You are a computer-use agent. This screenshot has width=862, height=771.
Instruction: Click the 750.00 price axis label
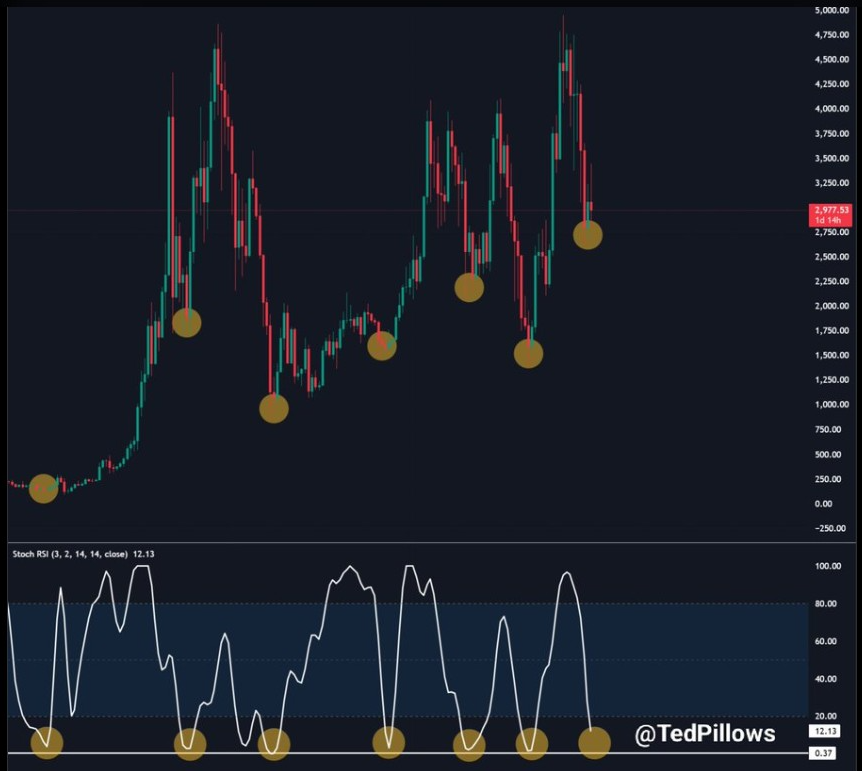(828, 429)
